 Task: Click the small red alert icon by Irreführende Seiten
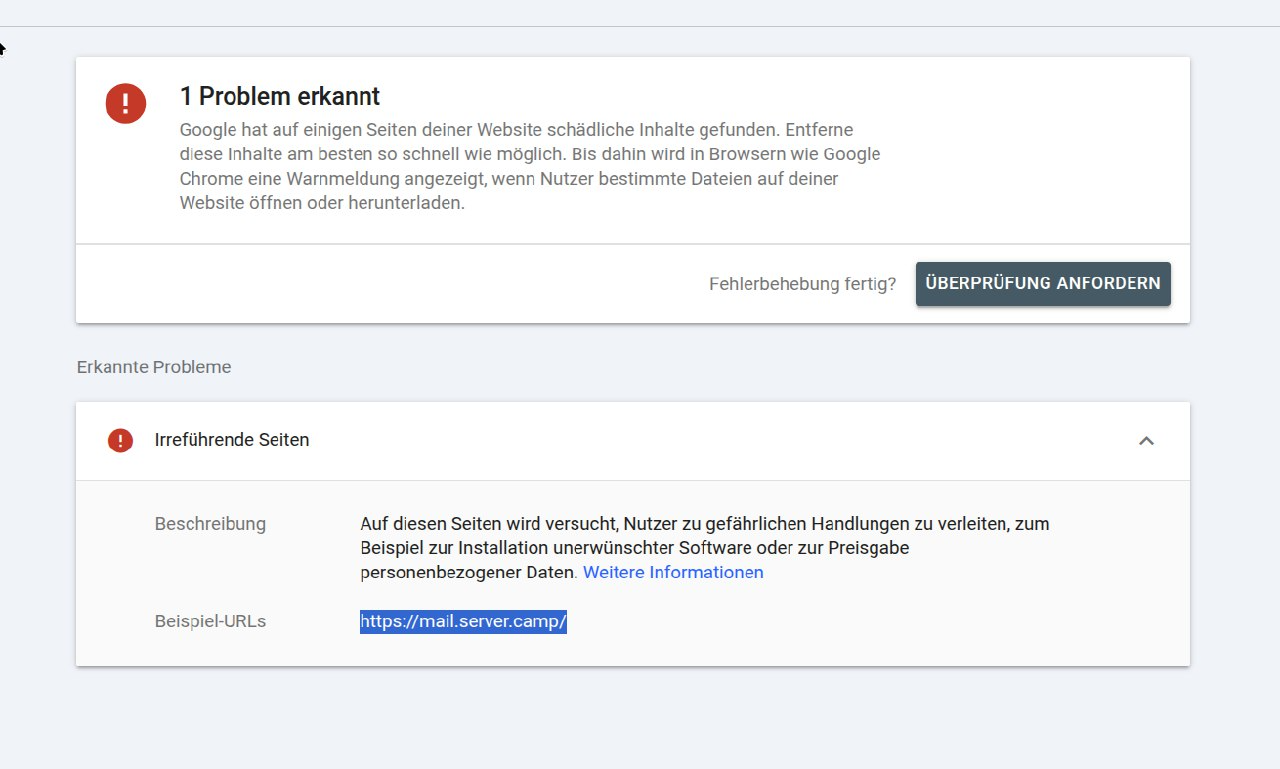coord(120,440)
